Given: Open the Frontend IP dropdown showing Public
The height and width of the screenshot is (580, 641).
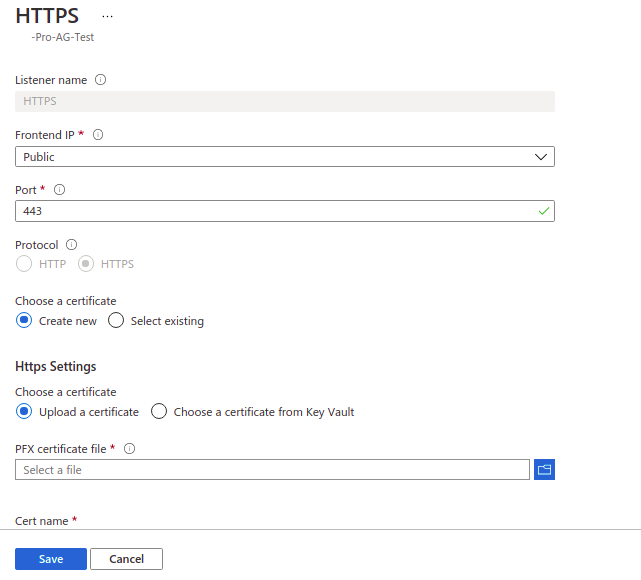Looking at the screenshot, I should [x=285, y=157].
